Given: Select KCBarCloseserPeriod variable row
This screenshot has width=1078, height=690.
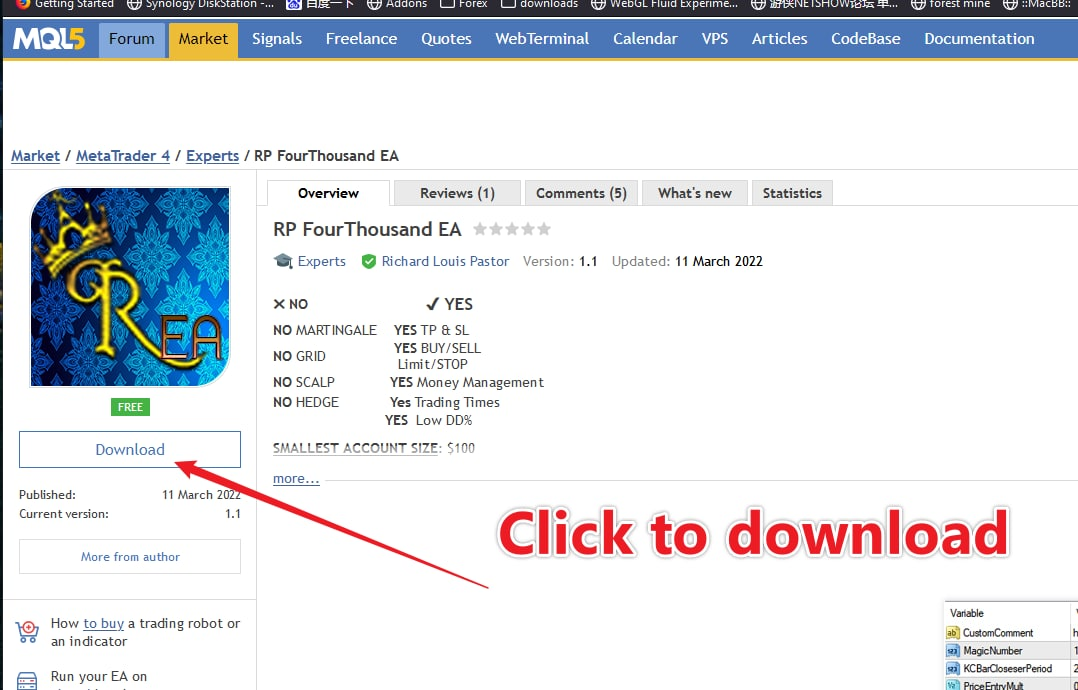Looking at the screenshot, I should tap(1011, 669).
